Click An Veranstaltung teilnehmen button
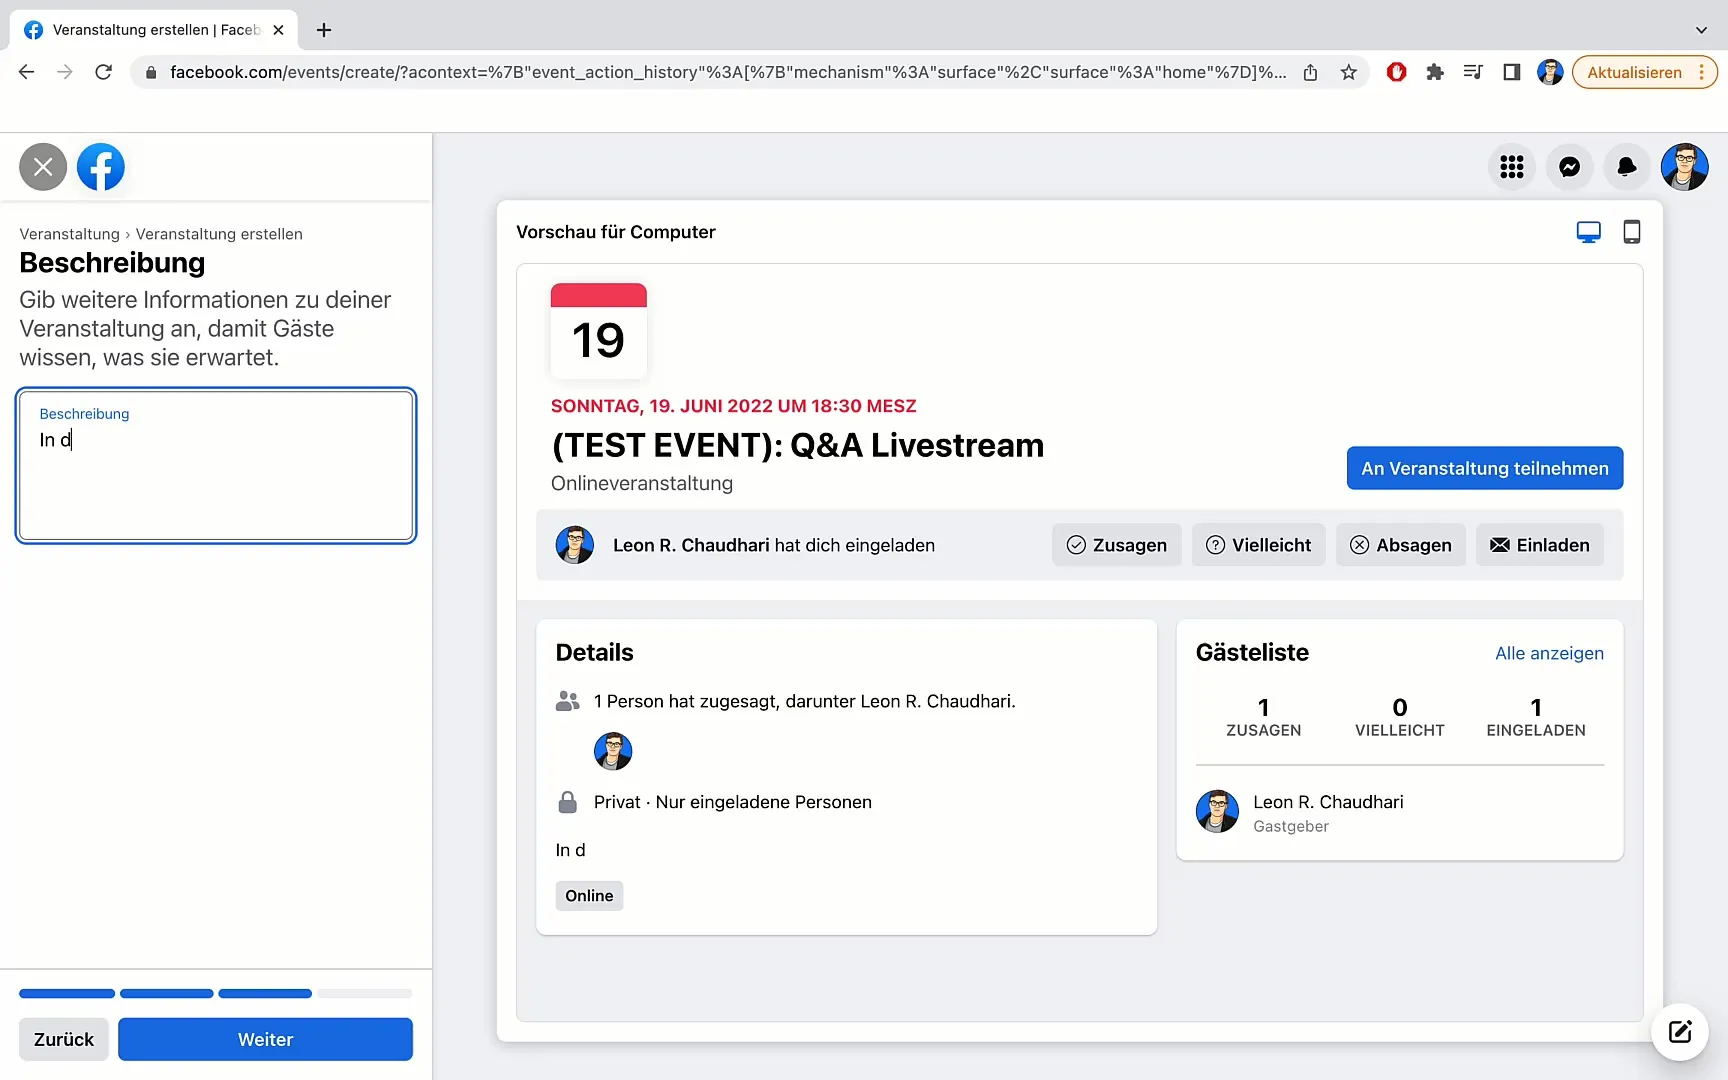This screenshot has height=1080, width=1728. click(1485, 468)
